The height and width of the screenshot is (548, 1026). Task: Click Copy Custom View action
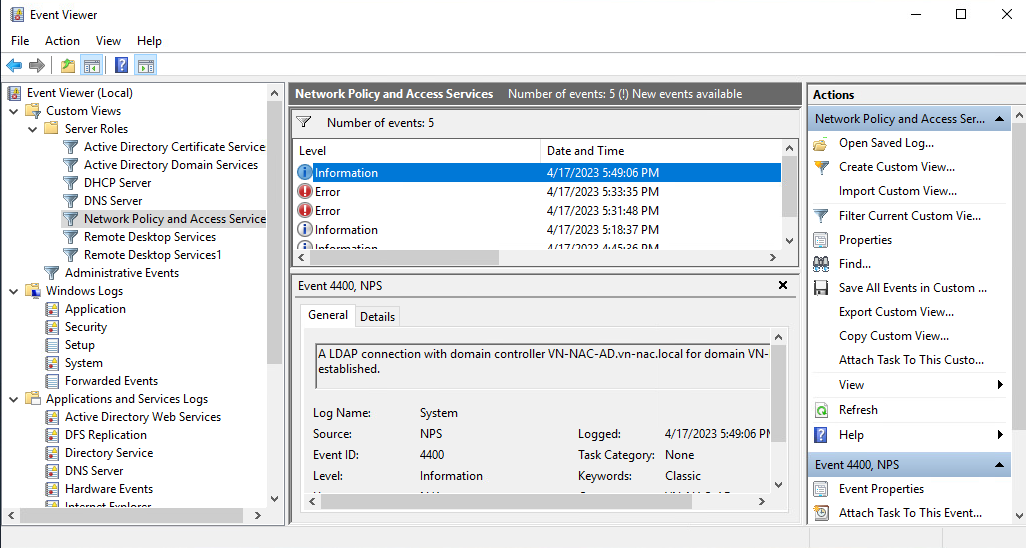894,336
